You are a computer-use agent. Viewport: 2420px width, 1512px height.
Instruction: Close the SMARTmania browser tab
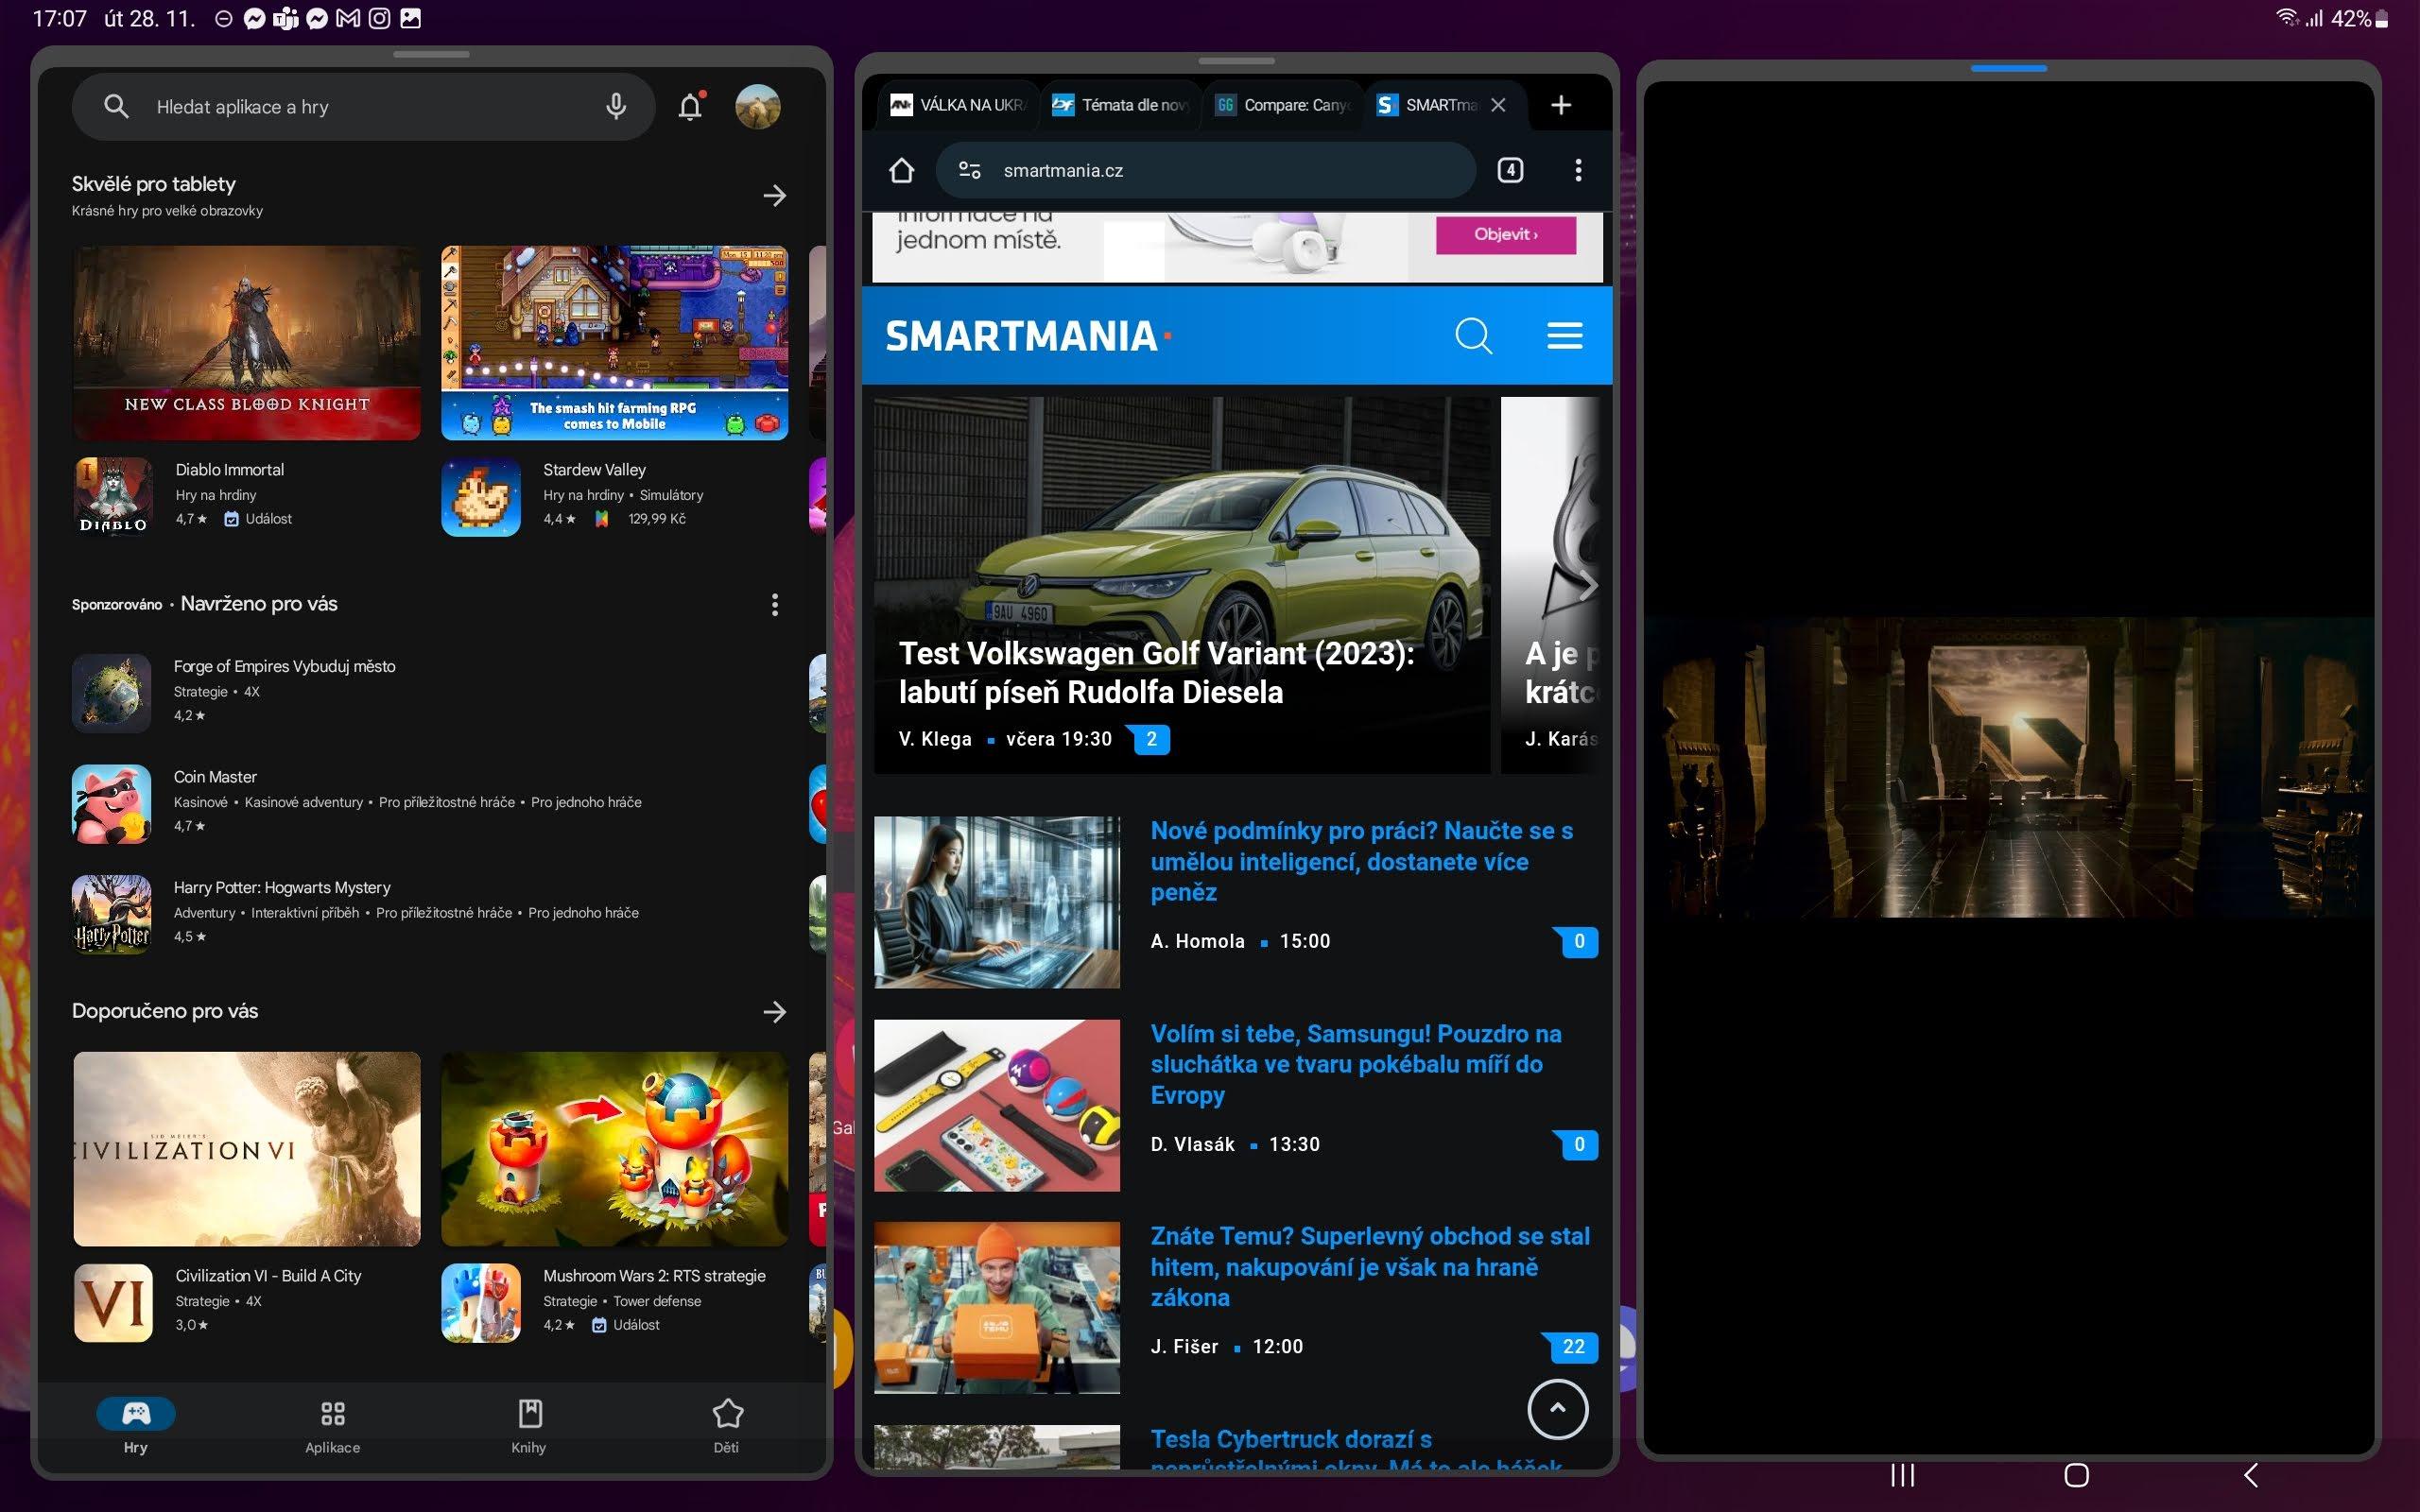click(x=1498, y=105)
